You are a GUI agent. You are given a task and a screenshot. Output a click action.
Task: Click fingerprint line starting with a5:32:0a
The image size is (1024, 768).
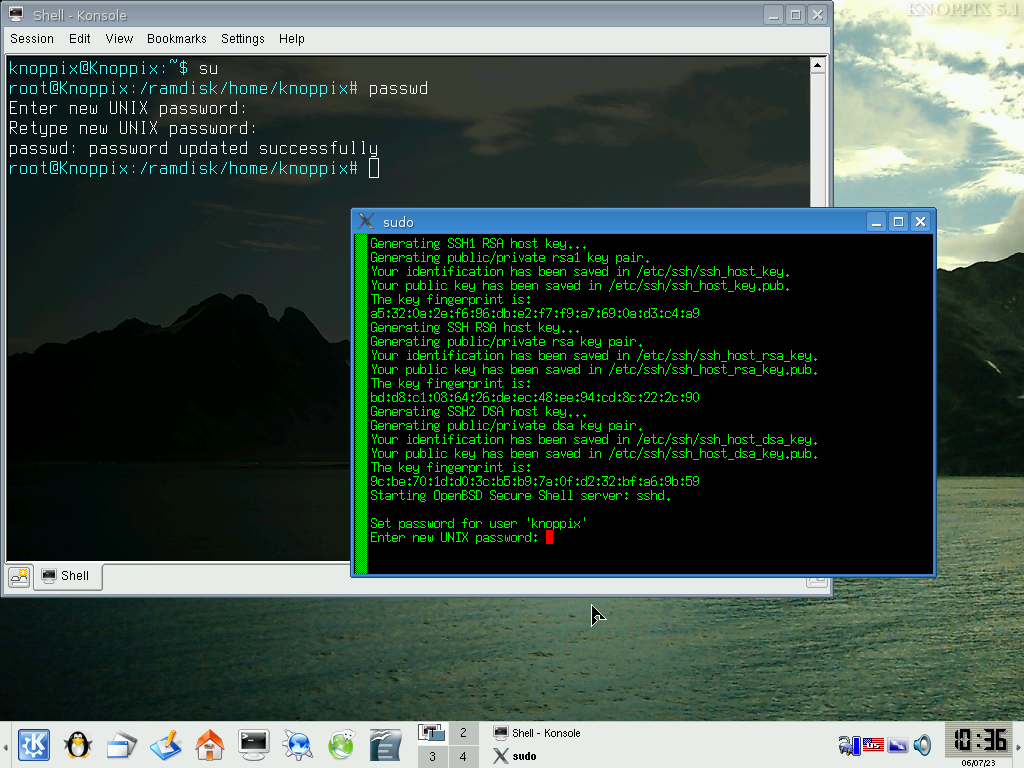click(x=535, y=313)
